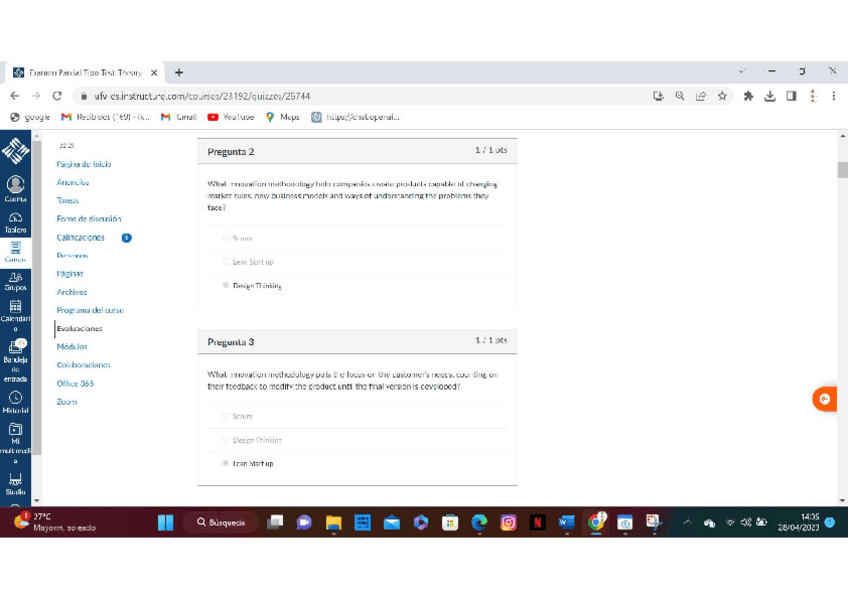Open the Mi multimedia icon

click(x=15, y=443)
